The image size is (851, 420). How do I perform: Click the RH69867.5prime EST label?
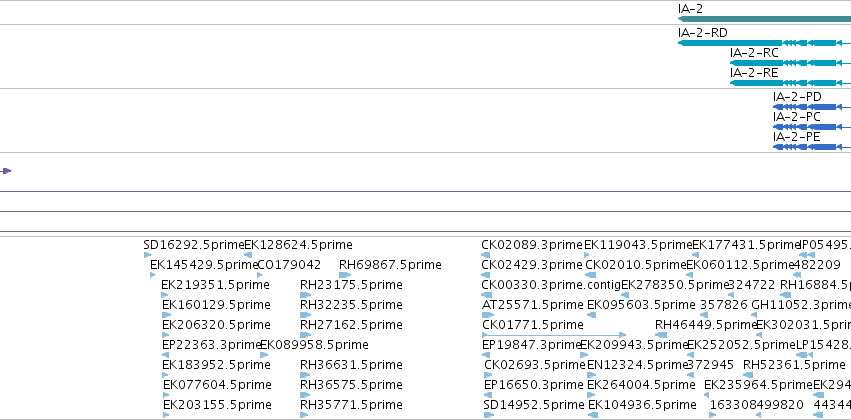(390, 265)
